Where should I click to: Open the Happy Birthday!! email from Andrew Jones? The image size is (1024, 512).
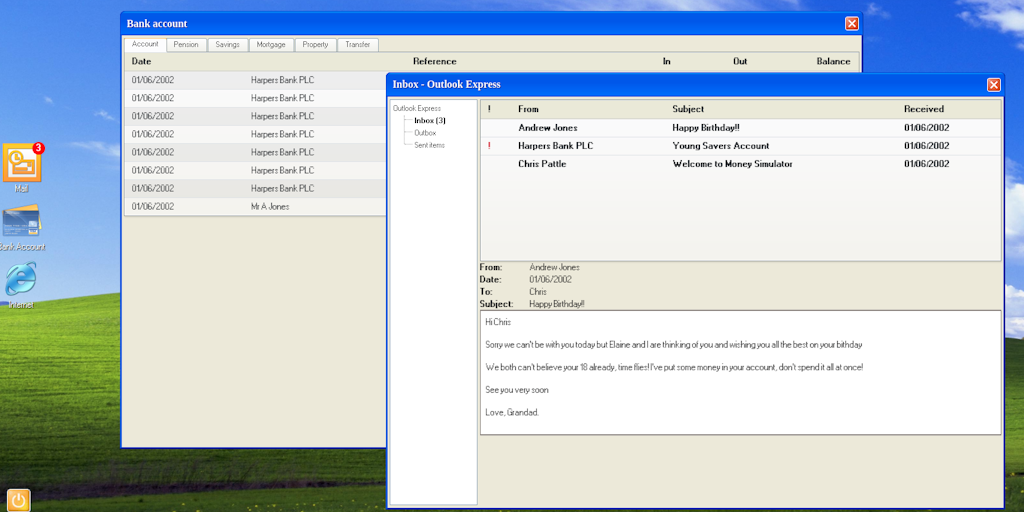click(741, 128)
